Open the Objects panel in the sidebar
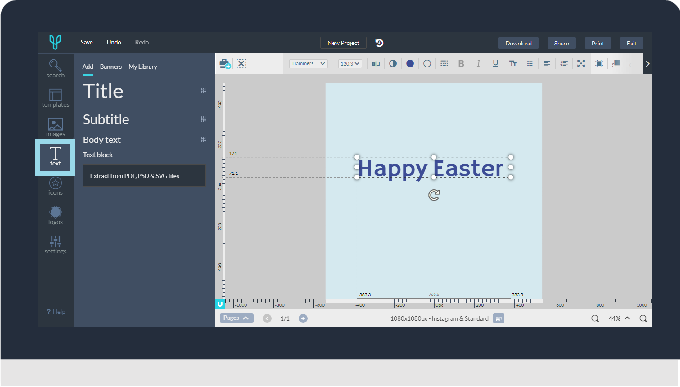Screen dimensions: 680x387 coord(56,215)
